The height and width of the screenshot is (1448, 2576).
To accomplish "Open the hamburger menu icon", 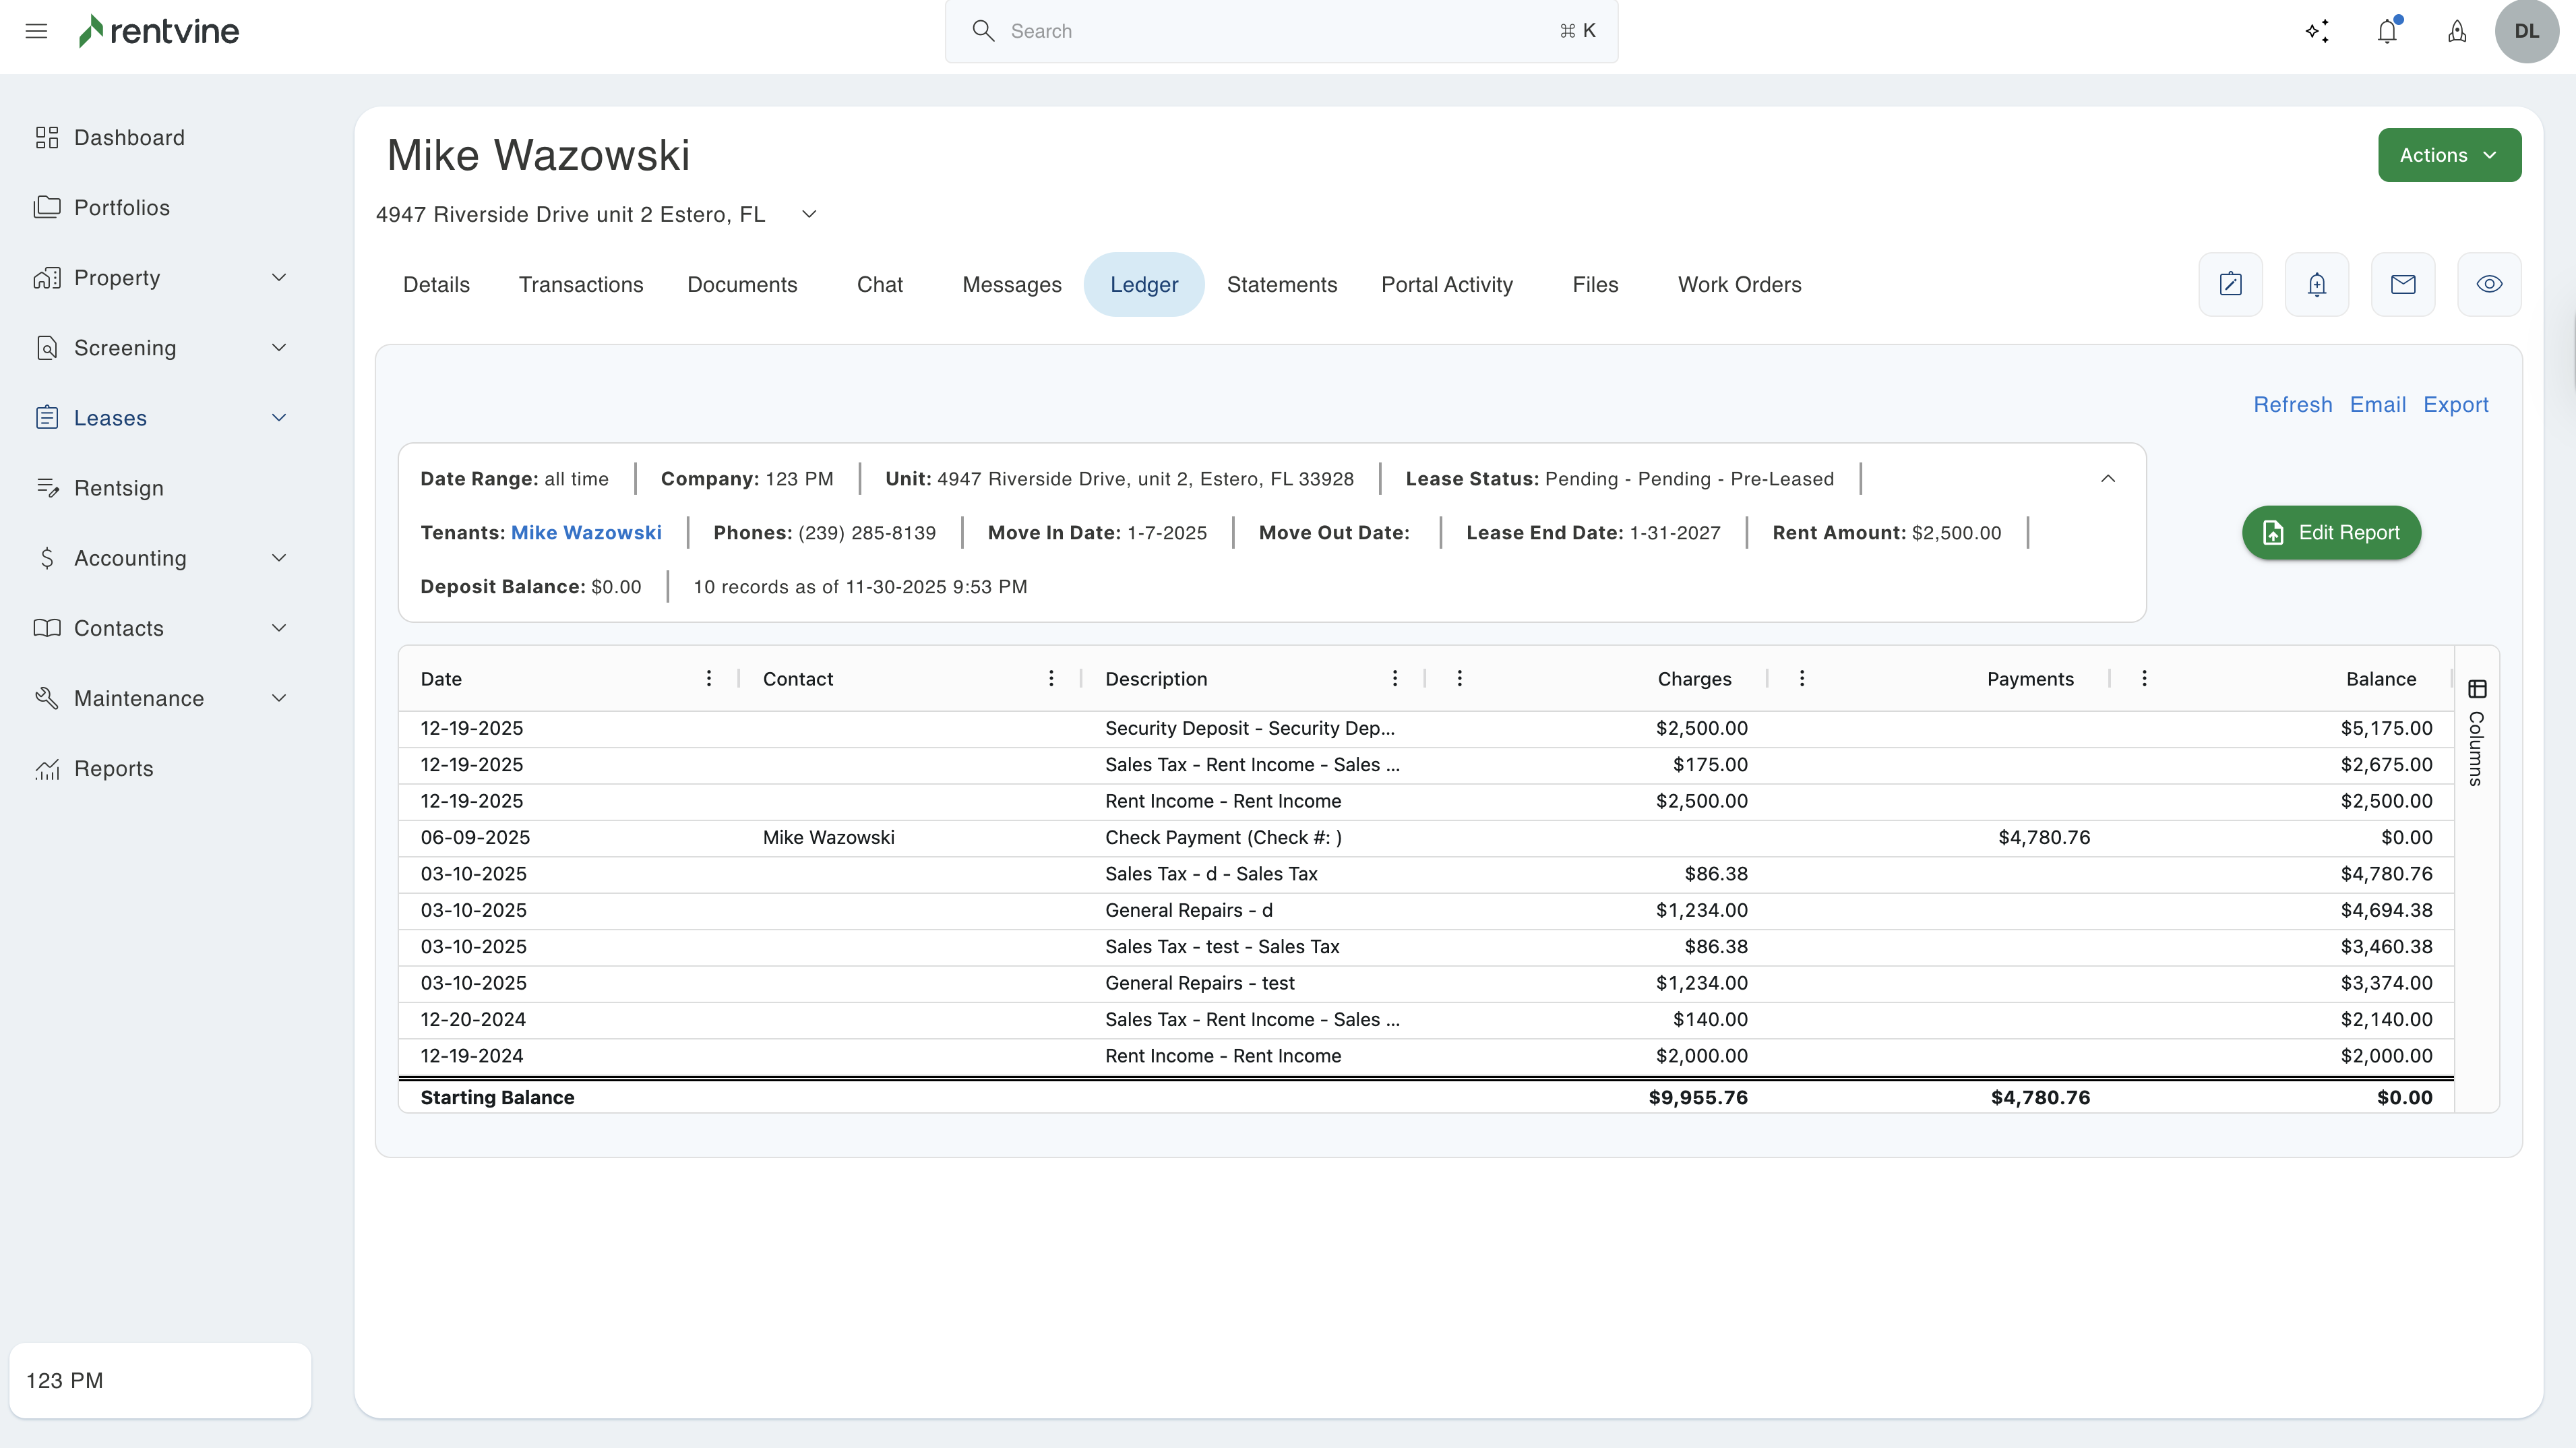I will (x=36, y=31).
